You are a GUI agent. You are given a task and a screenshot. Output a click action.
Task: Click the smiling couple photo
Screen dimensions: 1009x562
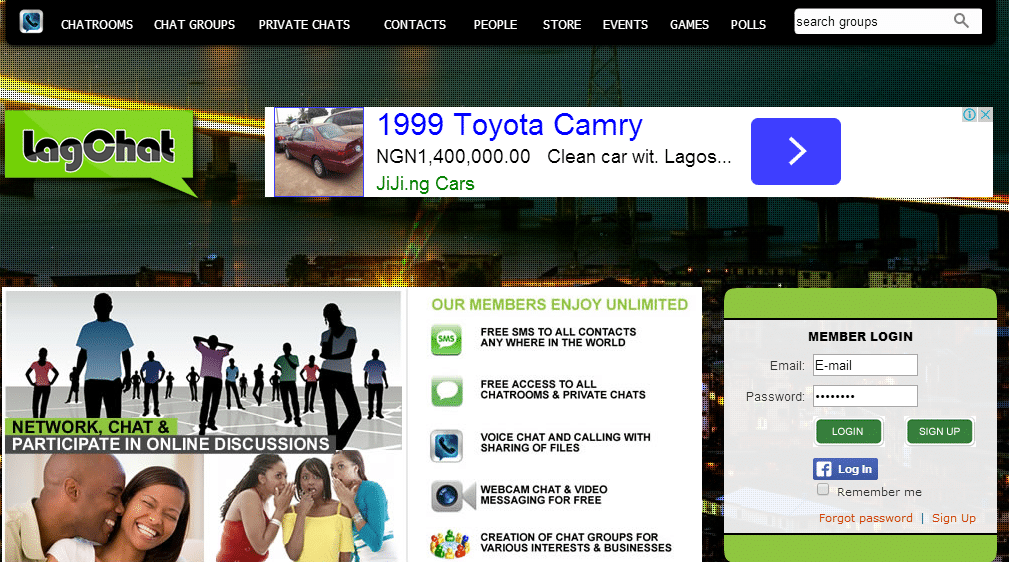pyautogui.click(x=106, y=507)
